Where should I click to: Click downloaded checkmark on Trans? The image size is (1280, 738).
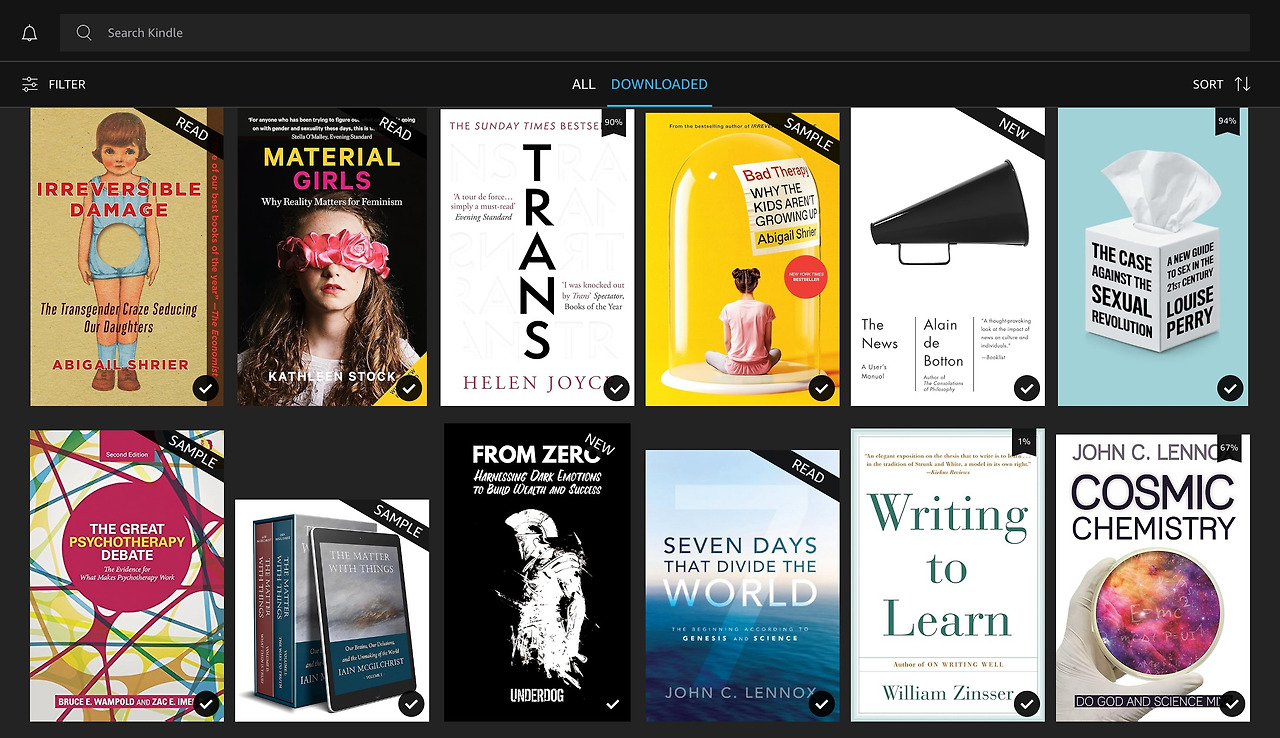click(617, 388)
